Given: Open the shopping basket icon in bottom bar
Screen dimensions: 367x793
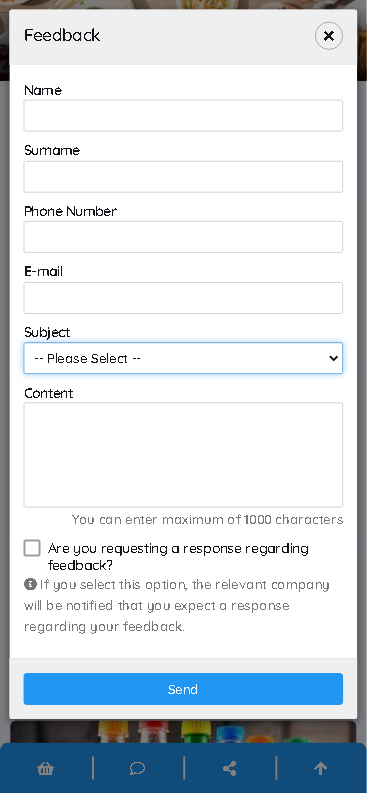Looking at the screenshot, I should point(45,769).
